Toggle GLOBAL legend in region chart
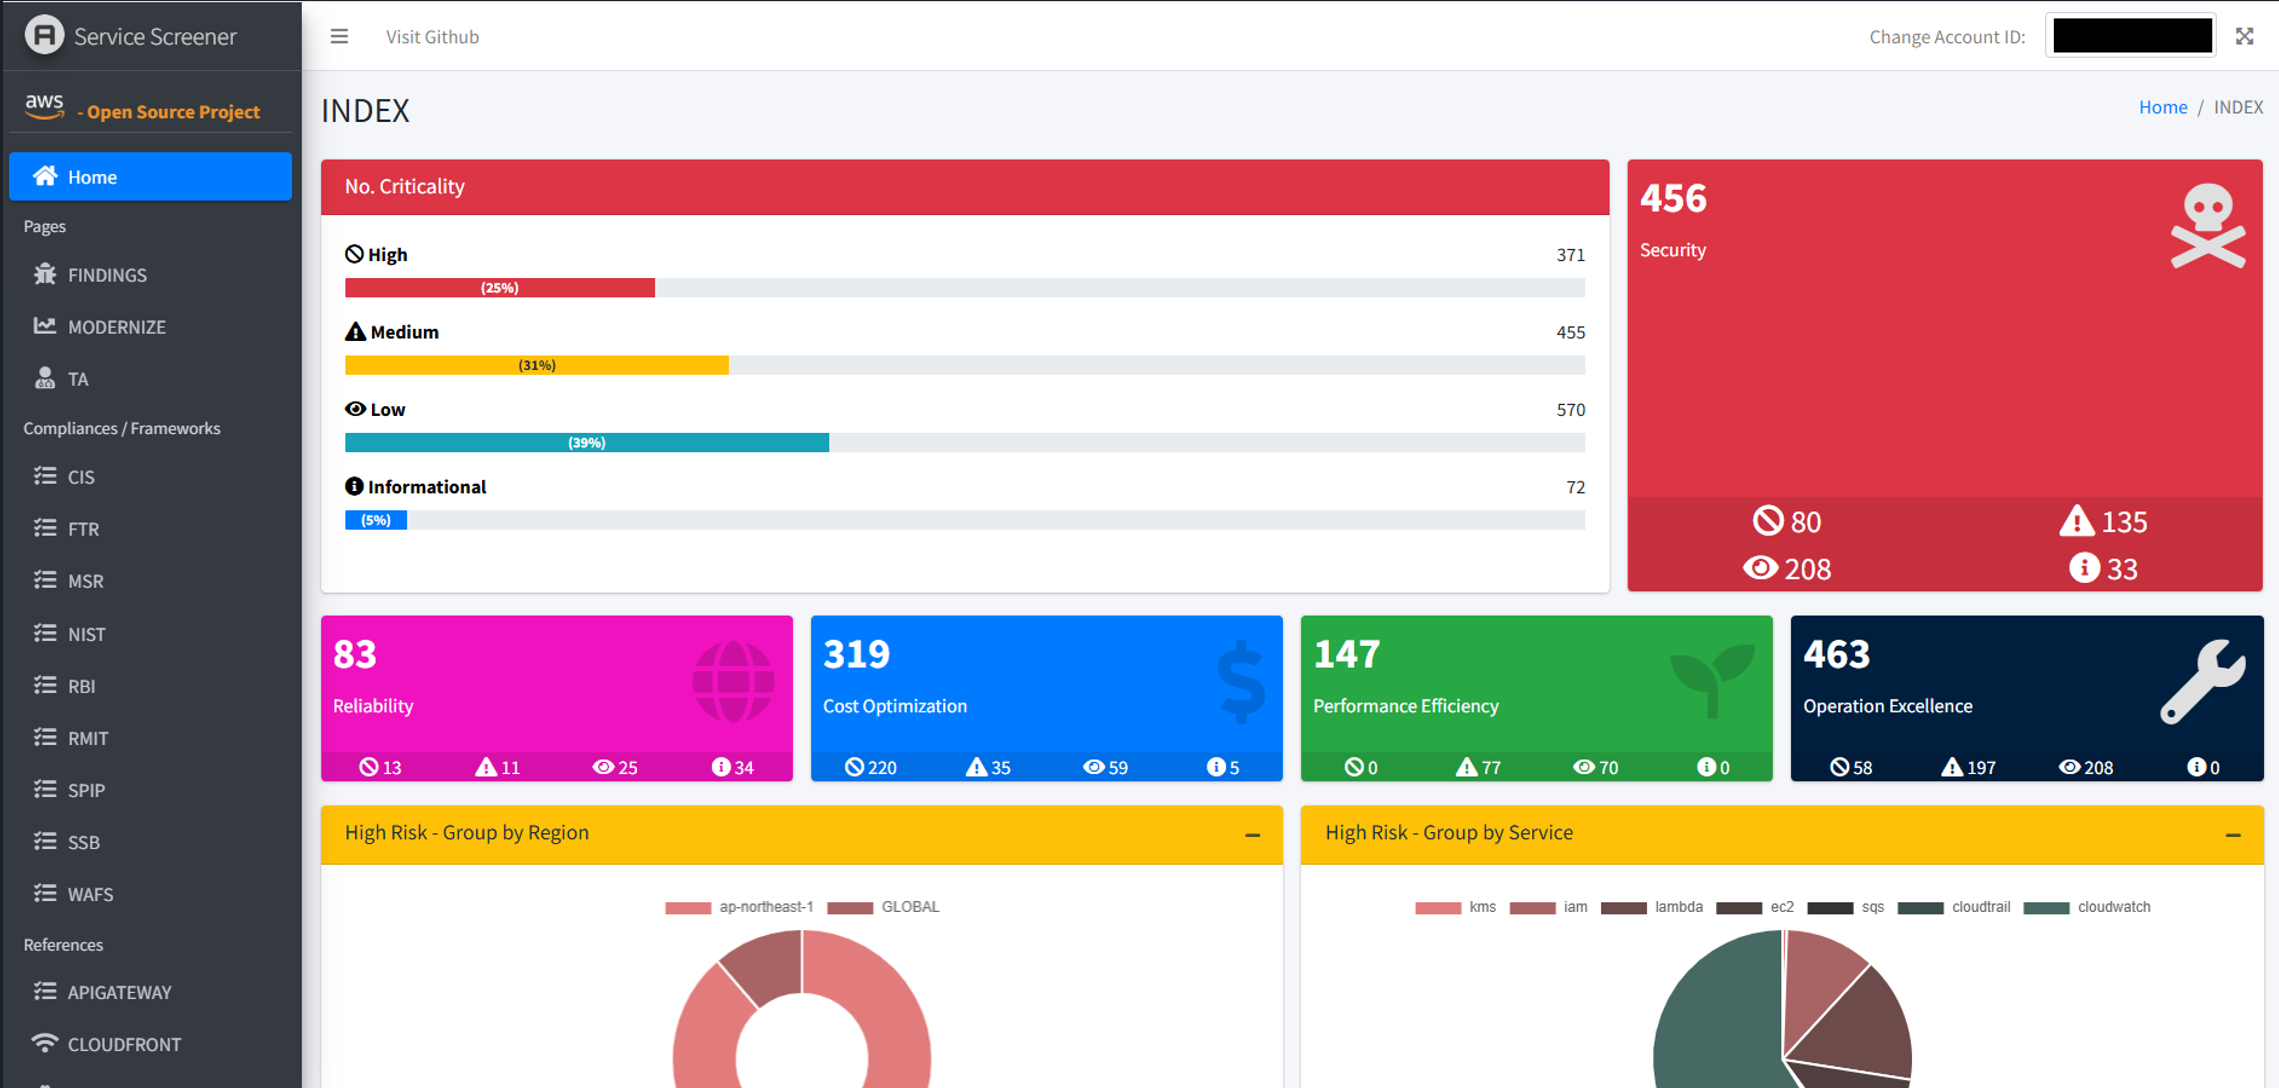Viewport: 2279px width, 1088px height. [884, 907]
